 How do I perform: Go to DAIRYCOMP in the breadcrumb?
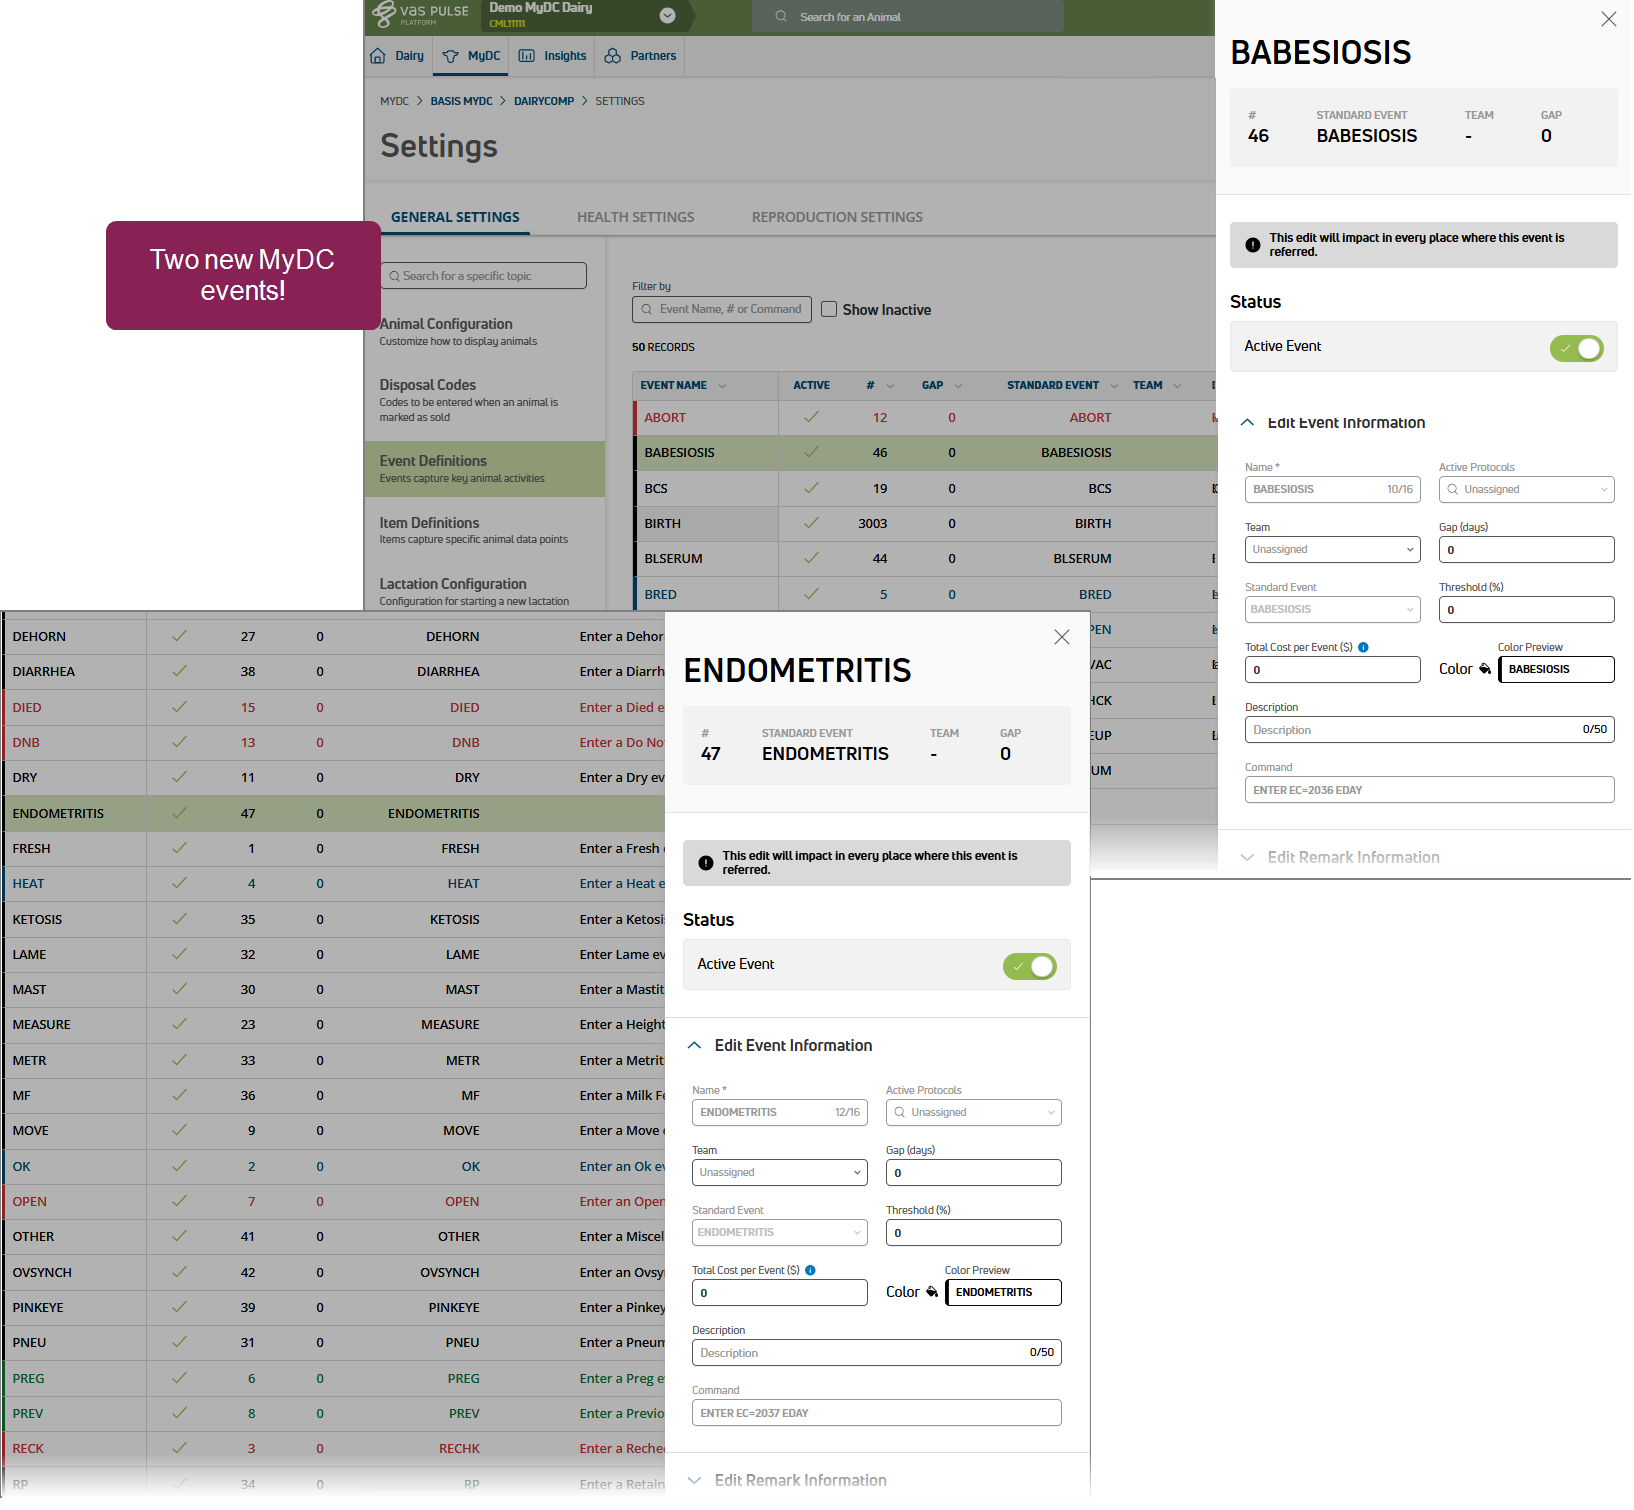coord(544,101)
